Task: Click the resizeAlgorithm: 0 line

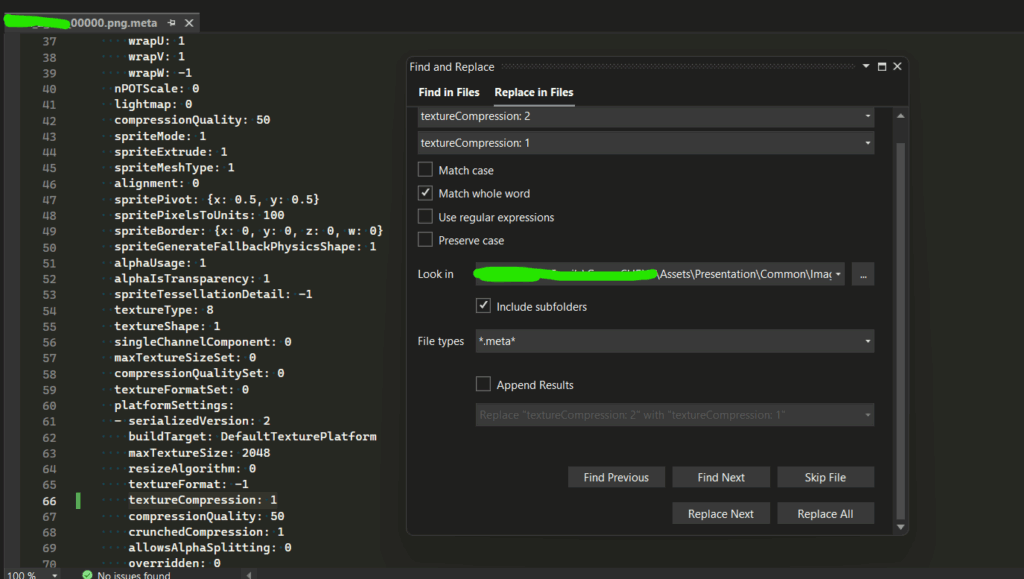Action: click(192, 469)
